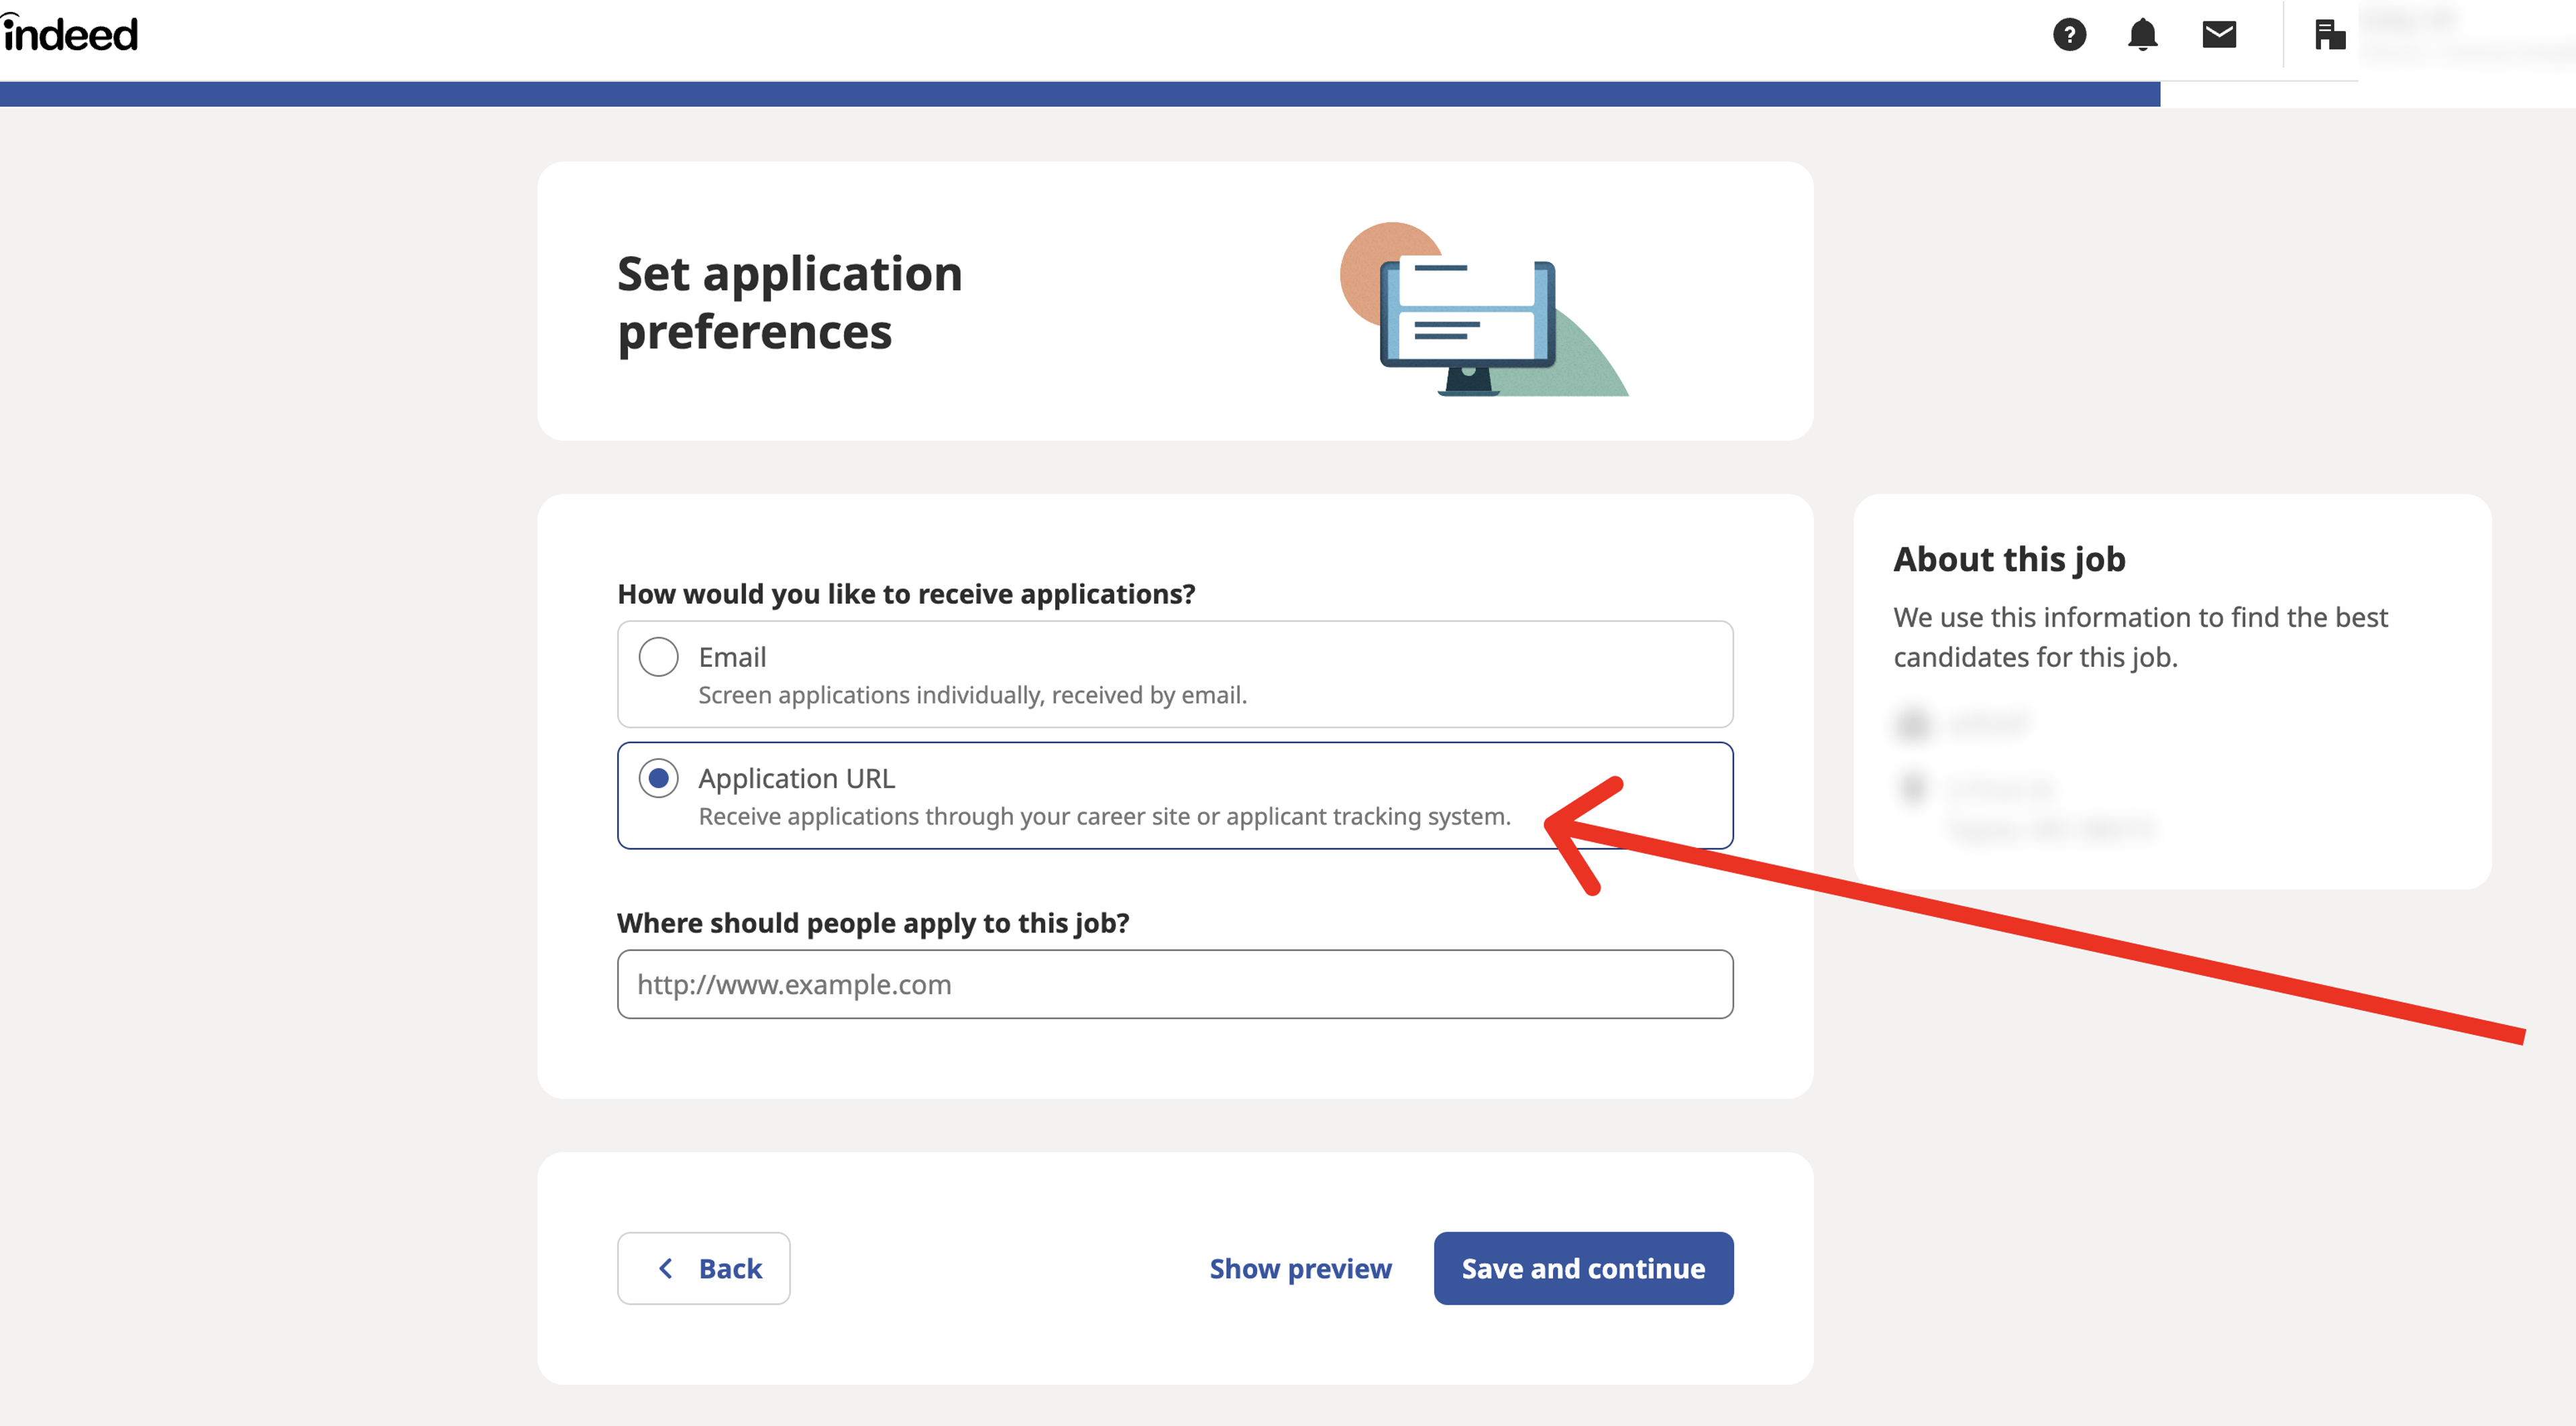
Task: Click the blurred location icon in sidebar
Action: click(1913, 788)
